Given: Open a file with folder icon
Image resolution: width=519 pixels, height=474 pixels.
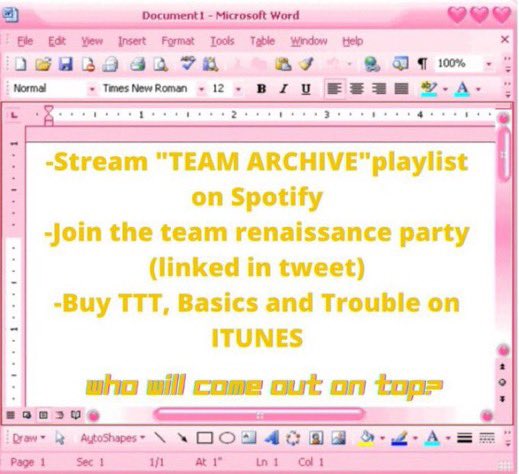Looking at the screenshot, I should coord(43,63).
